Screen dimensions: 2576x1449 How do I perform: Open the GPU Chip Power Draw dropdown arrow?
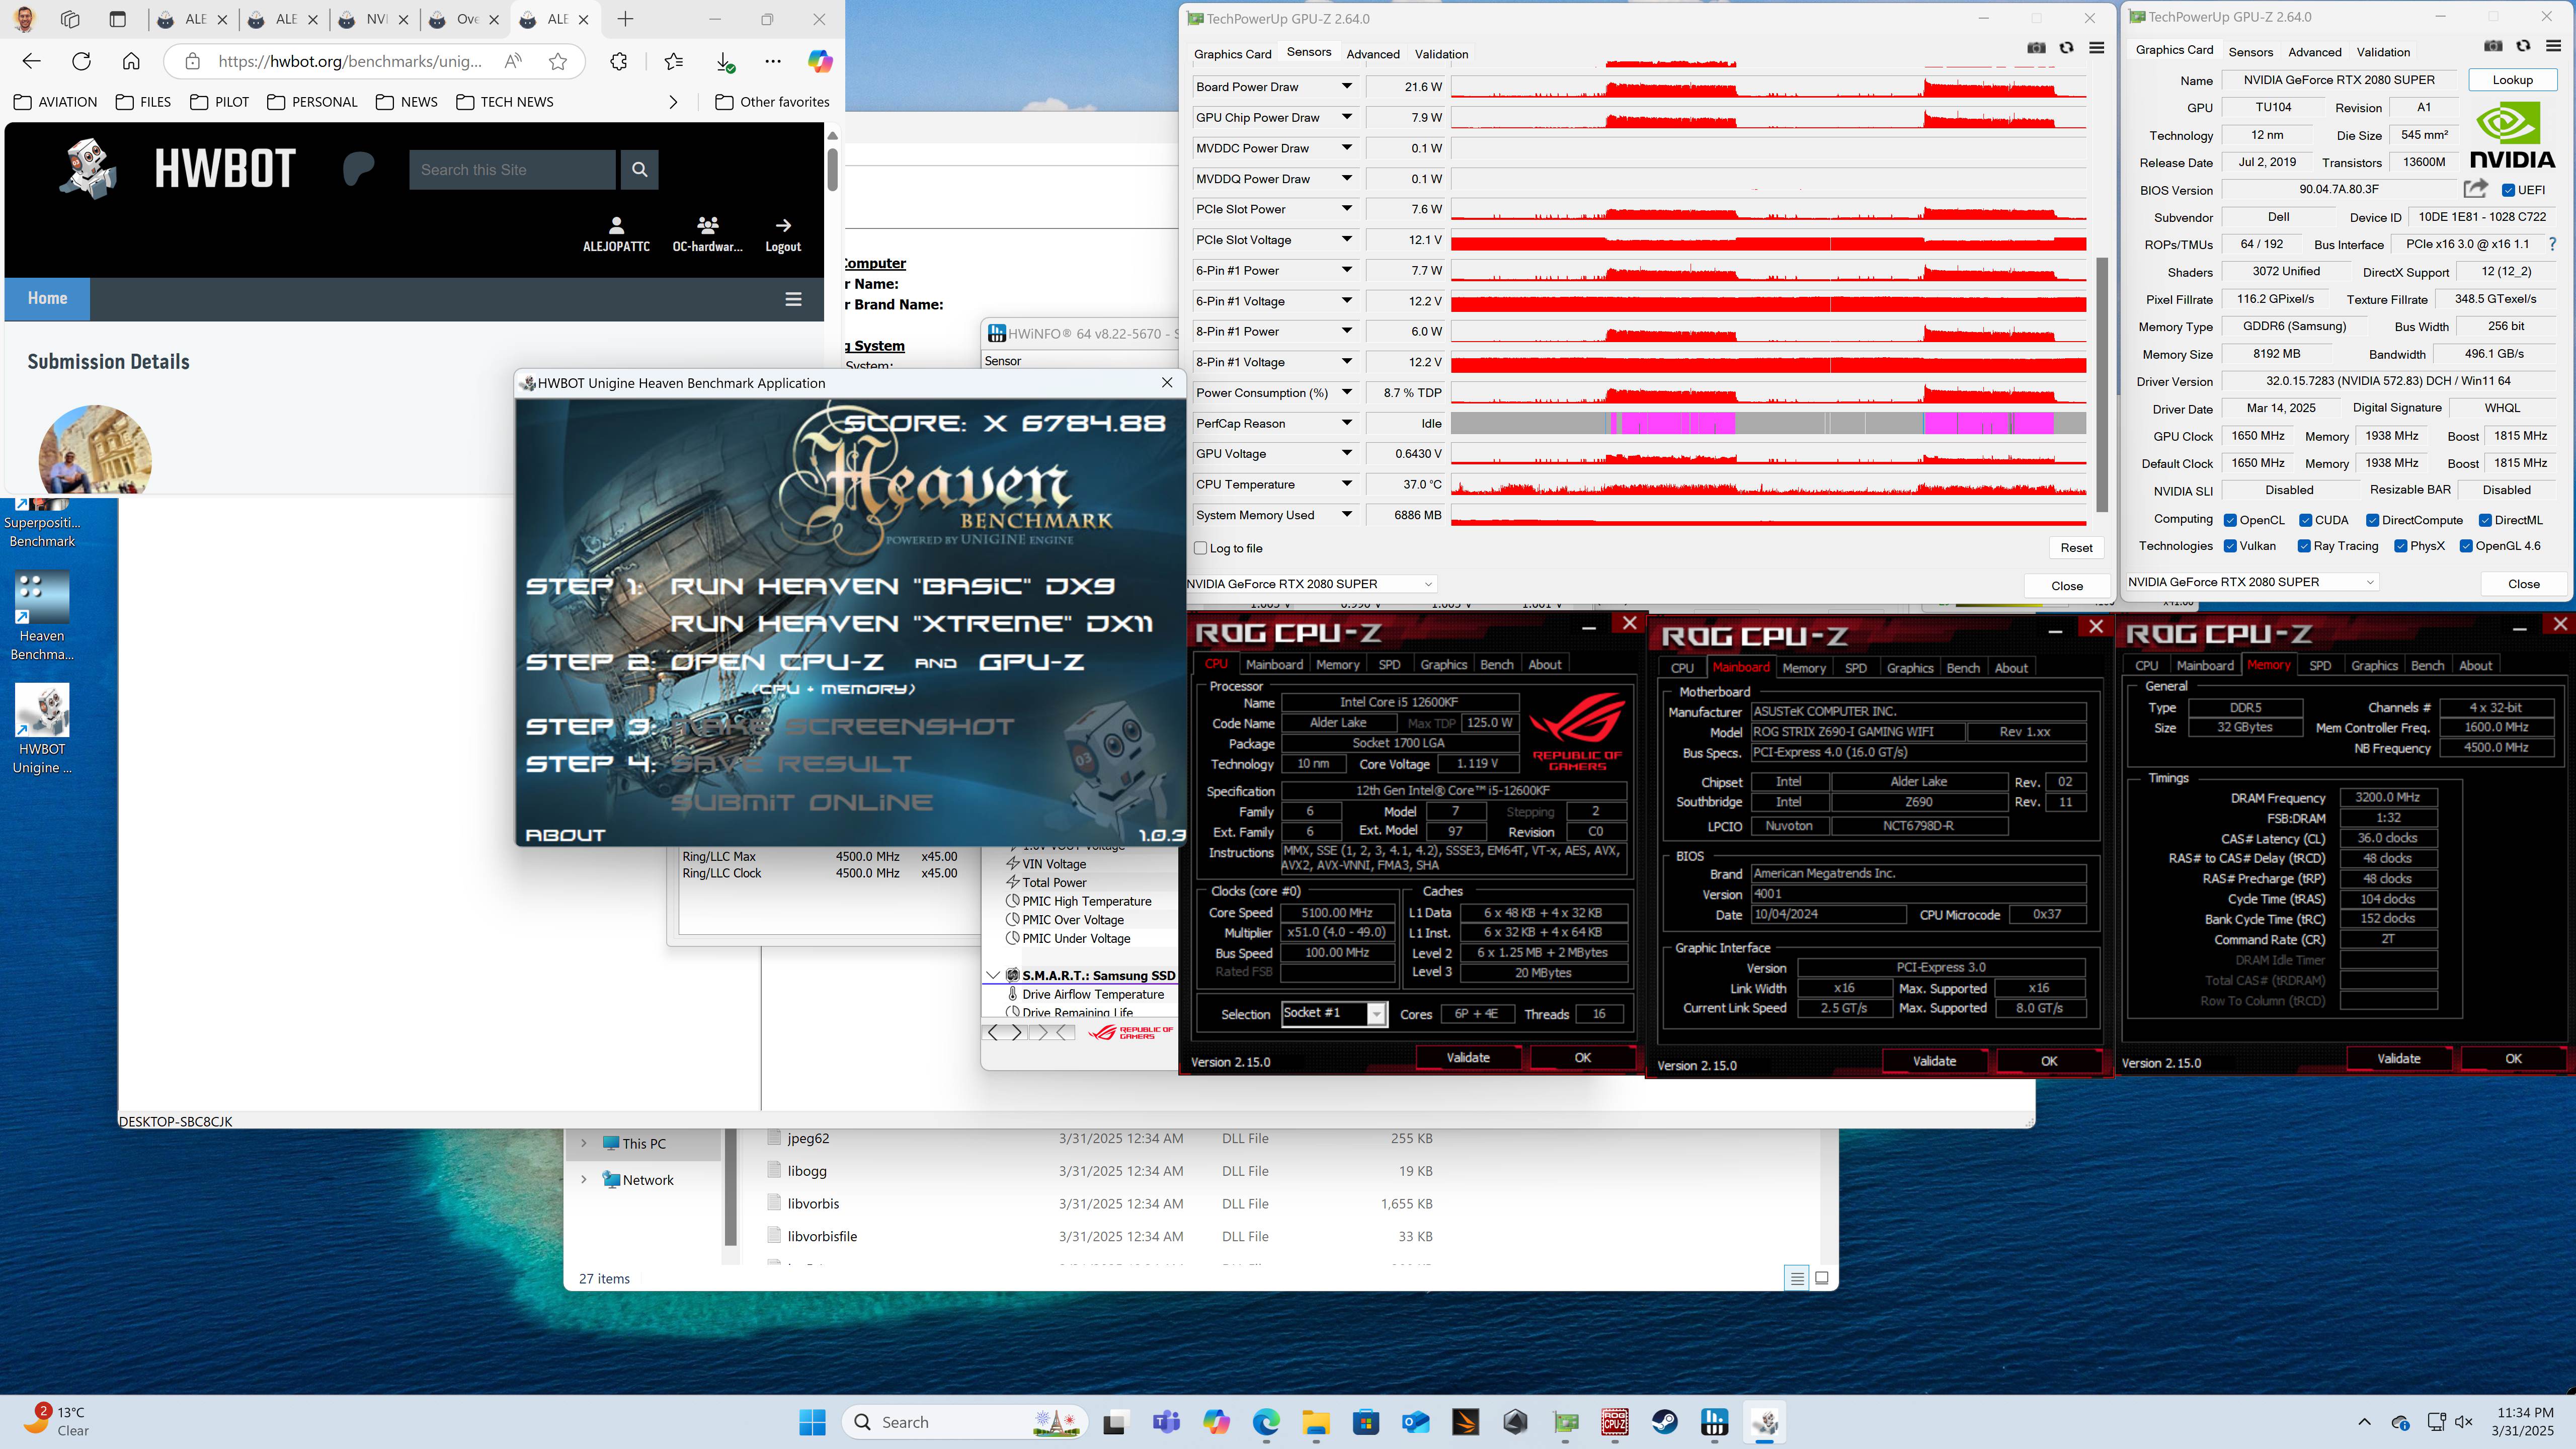(x=1347, y=117)
